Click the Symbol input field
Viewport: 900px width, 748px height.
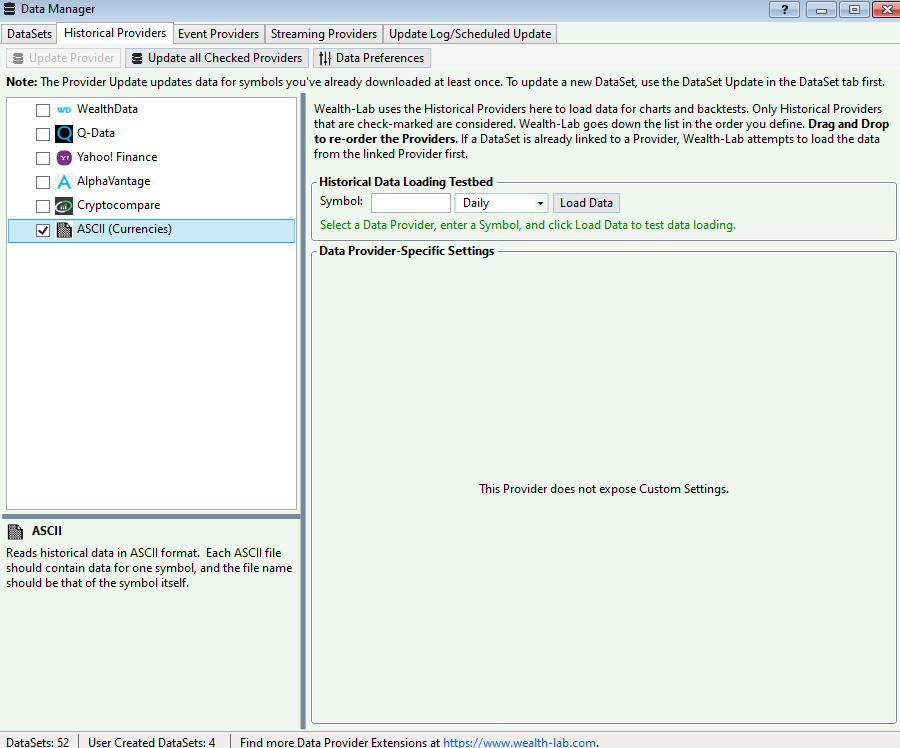(411, 203)
